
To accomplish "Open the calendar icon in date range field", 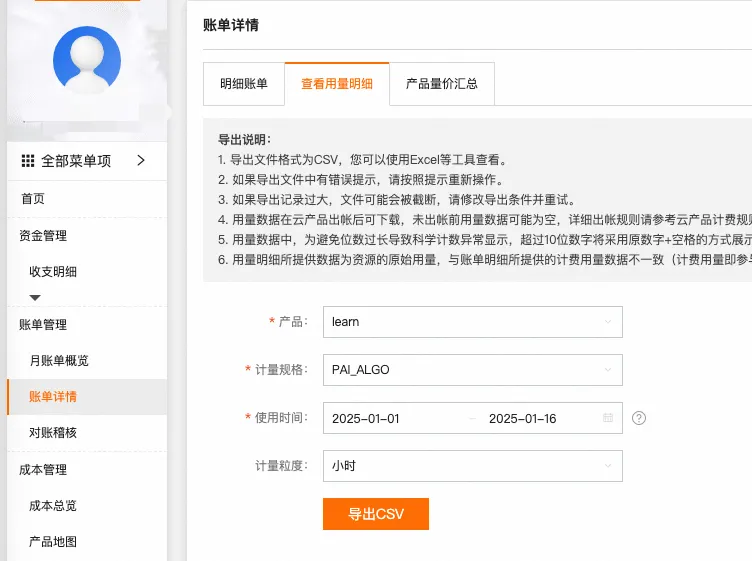I will [608, 418].
